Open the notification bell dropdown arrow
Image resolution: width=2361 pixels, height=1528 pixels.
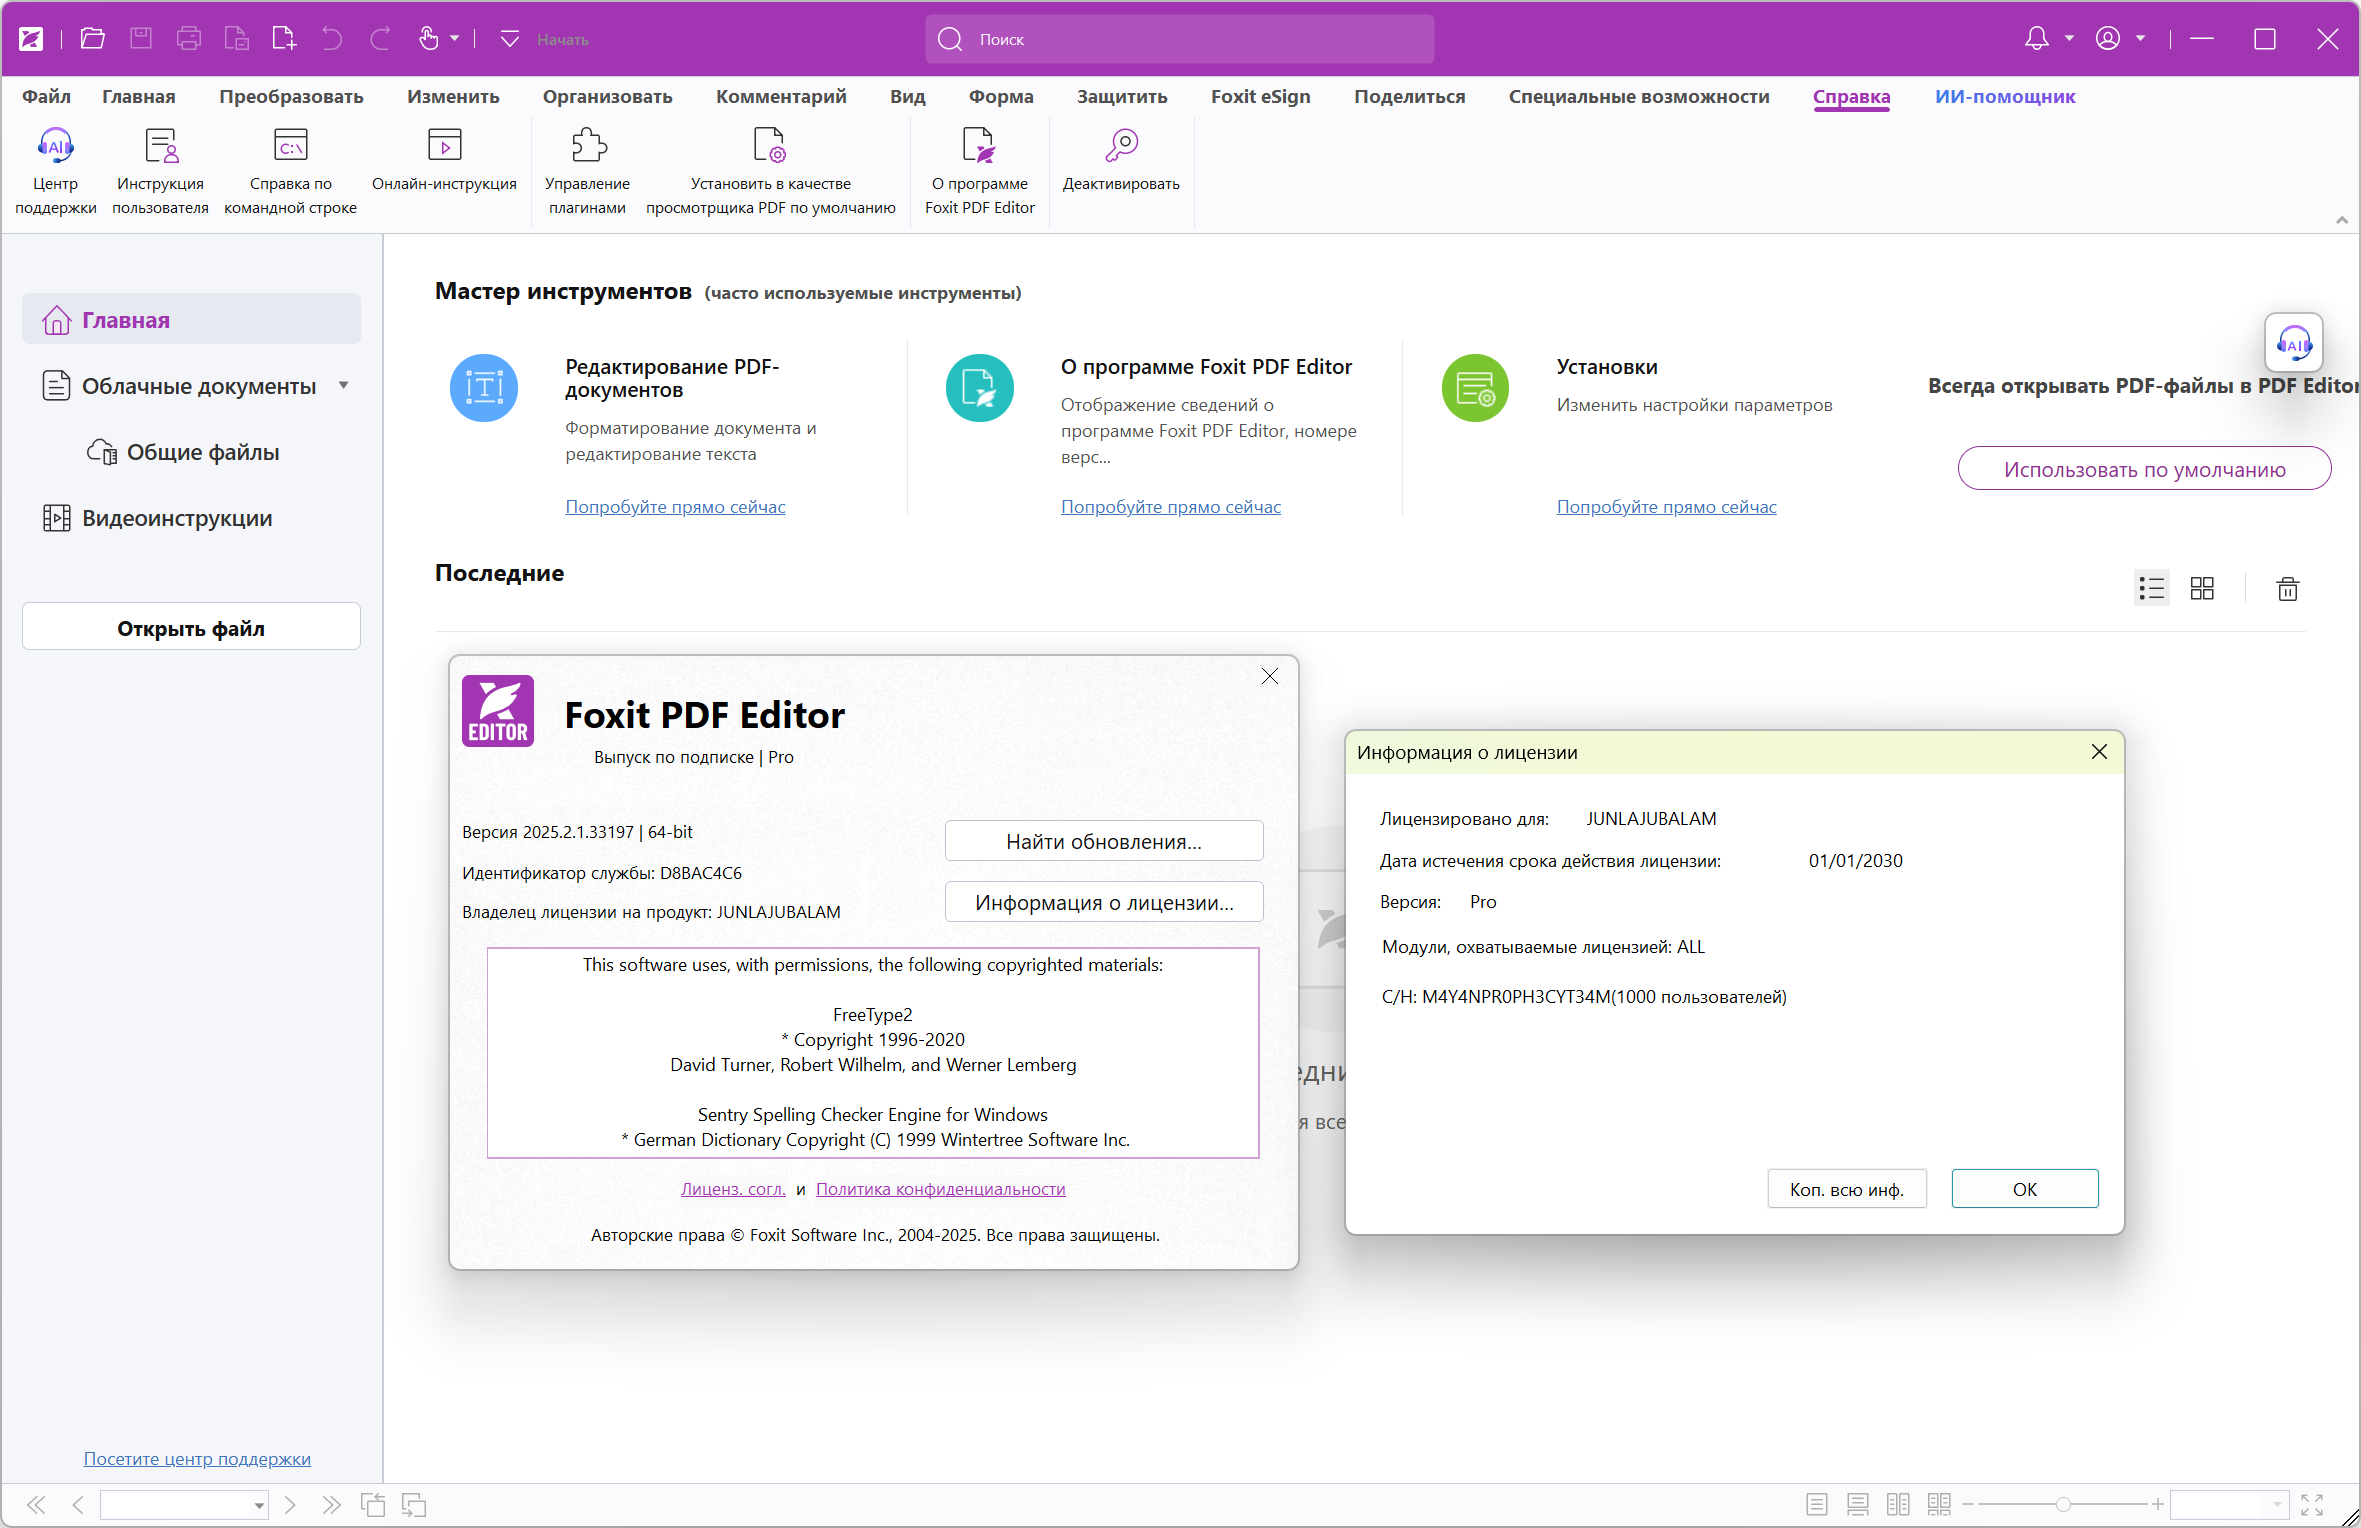[x=2069, y=39]
